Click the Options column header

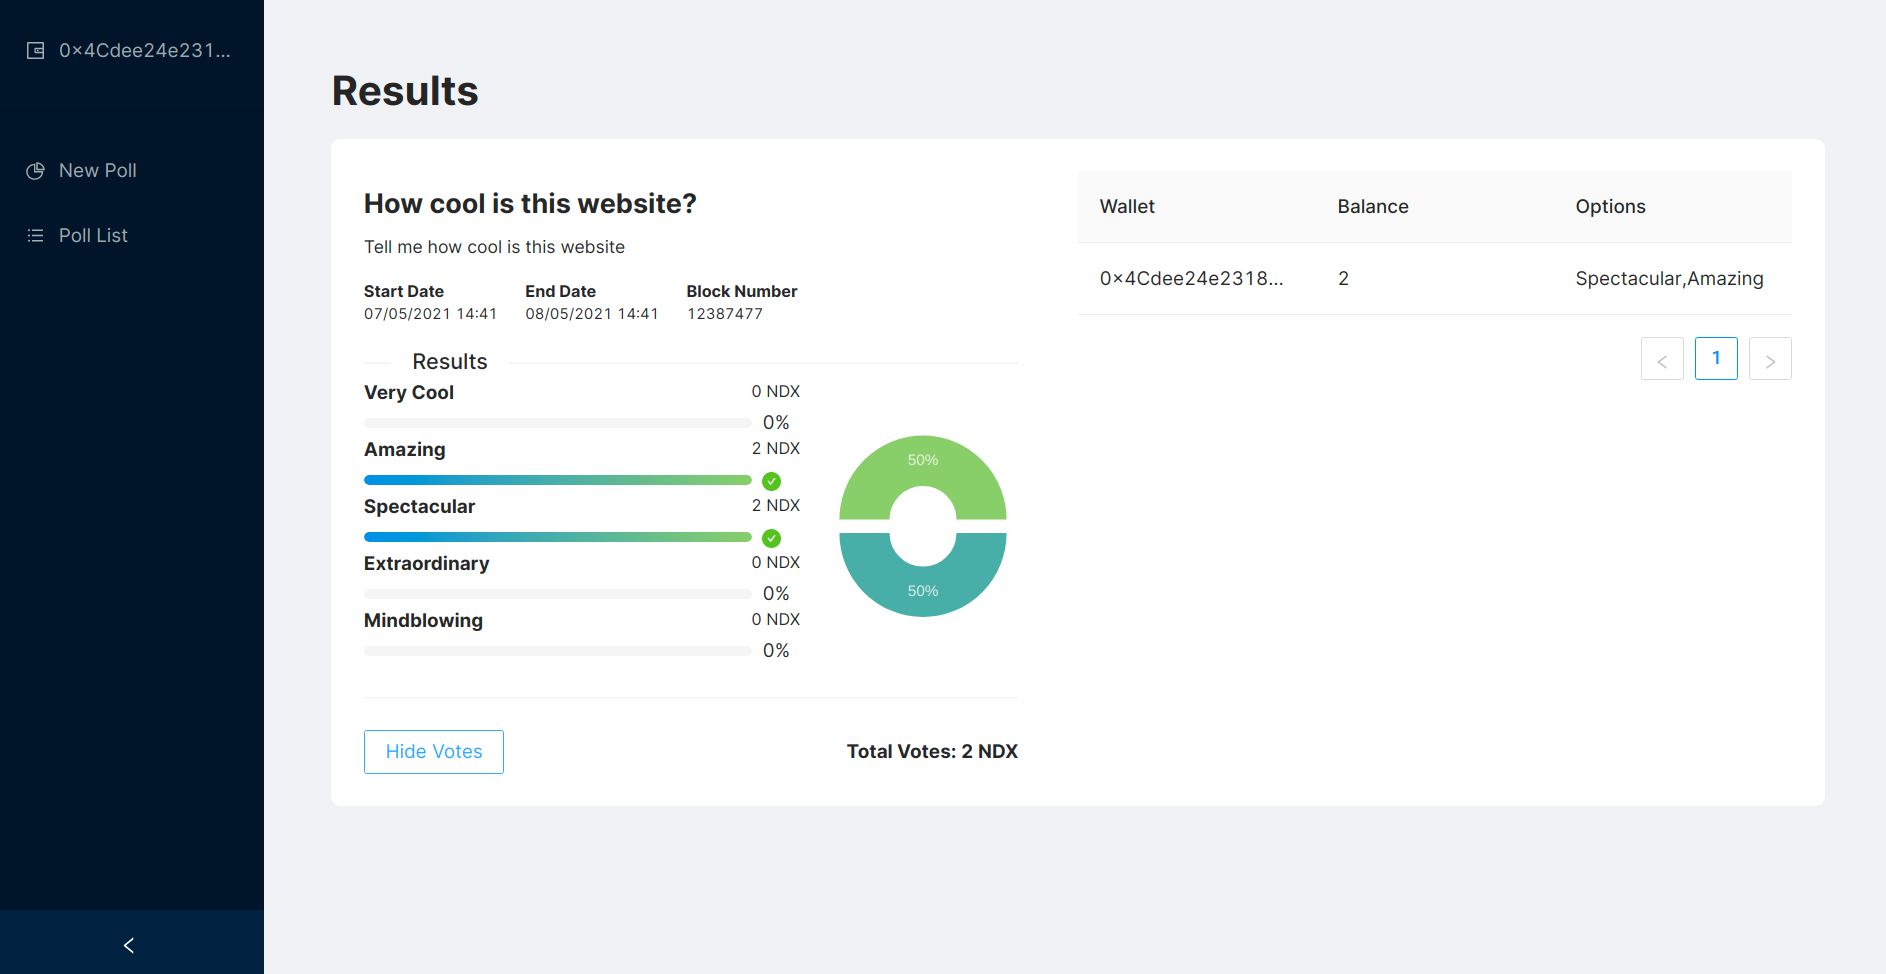[1610, 207]
